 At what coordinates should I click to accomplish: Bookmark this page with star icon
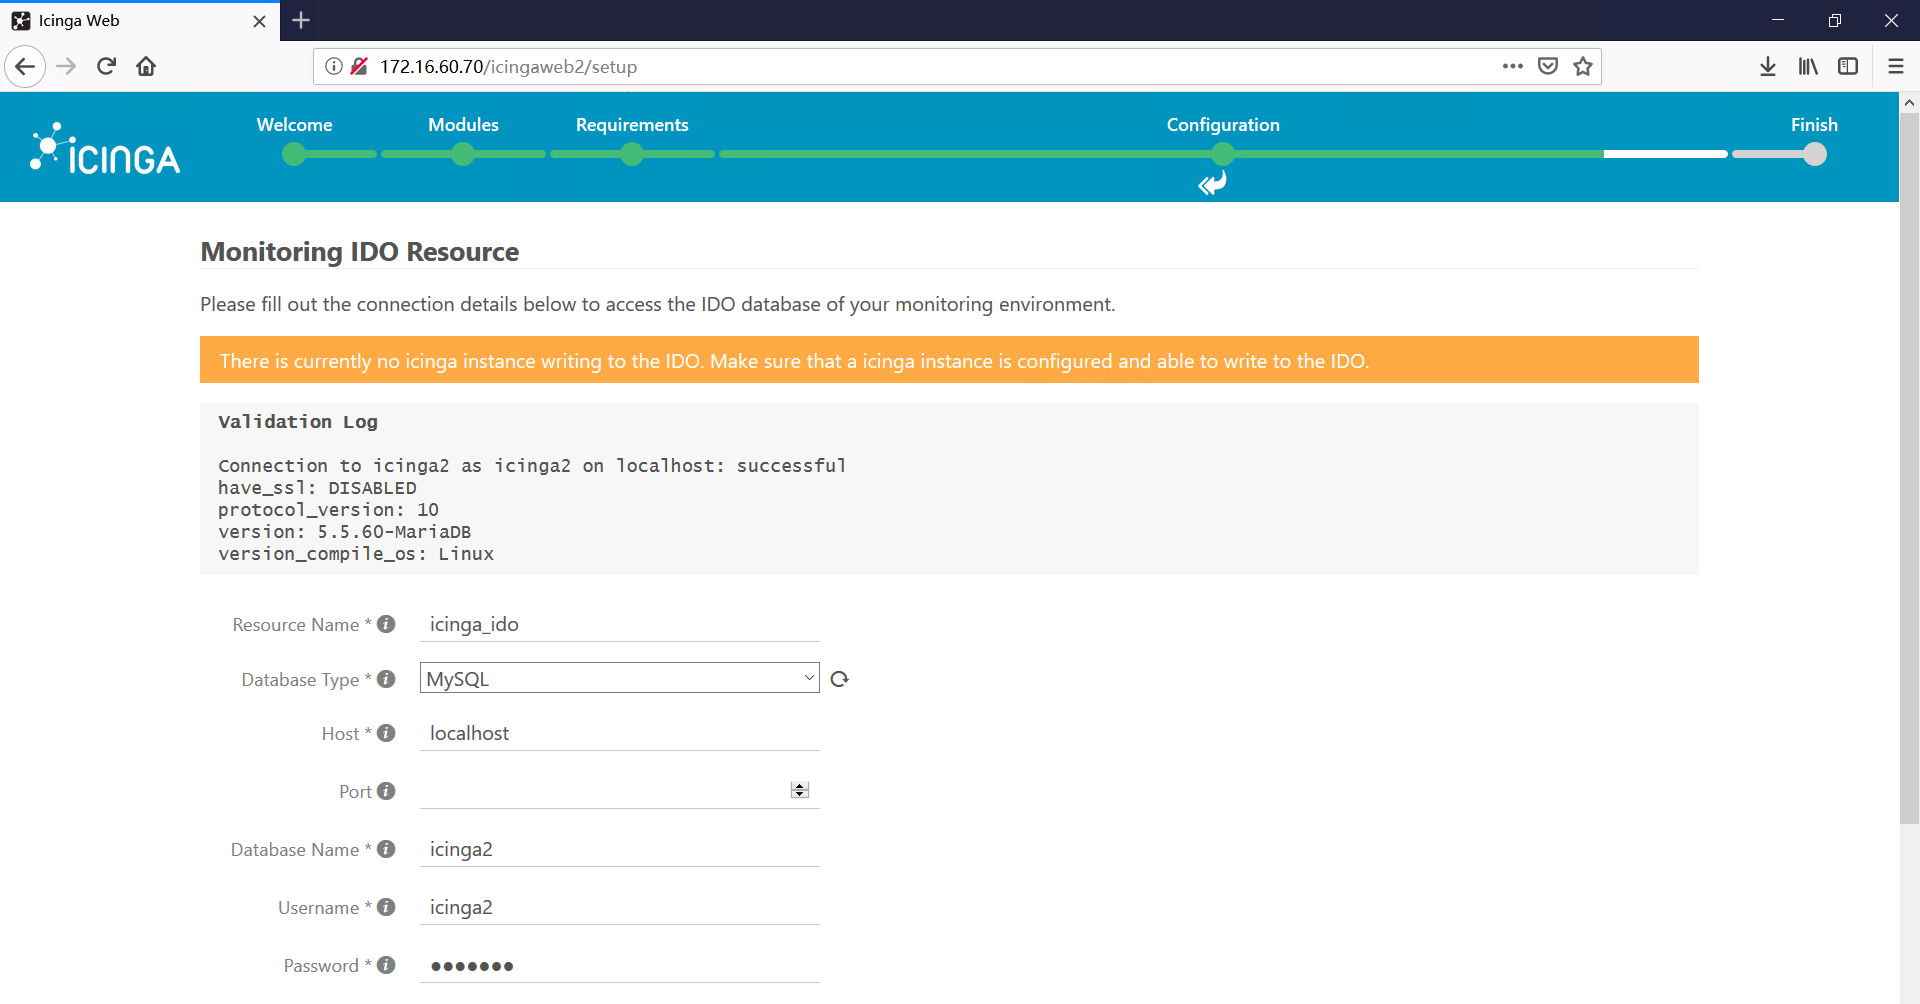tap(1583, 67)
